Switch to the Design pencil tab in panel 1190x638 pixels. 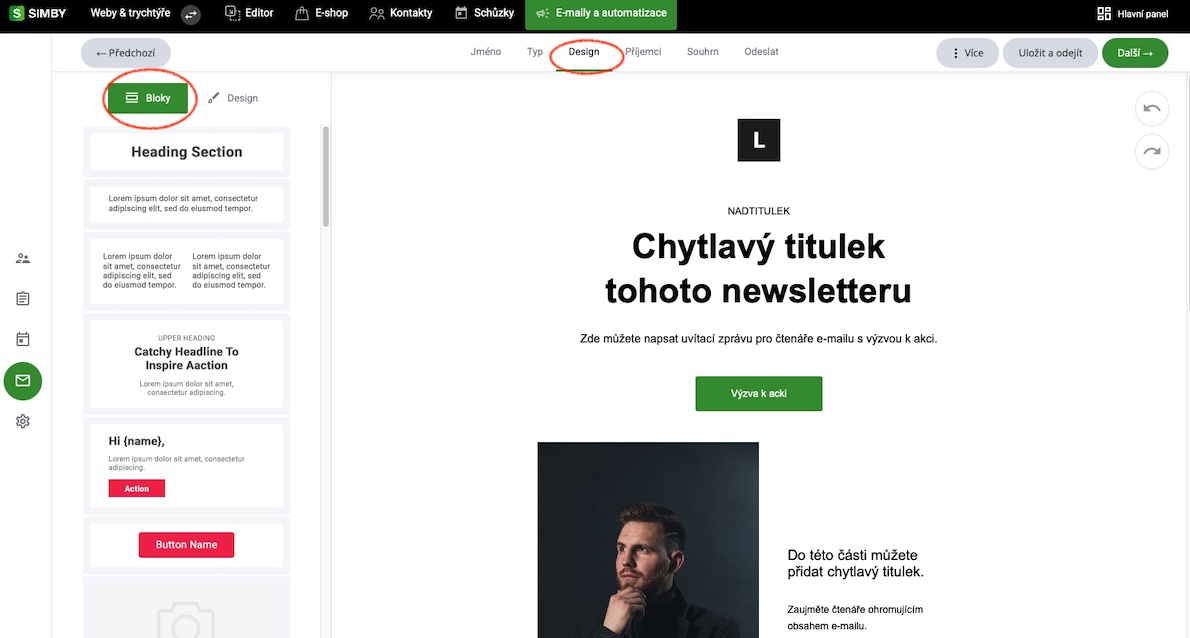point(233,98)
